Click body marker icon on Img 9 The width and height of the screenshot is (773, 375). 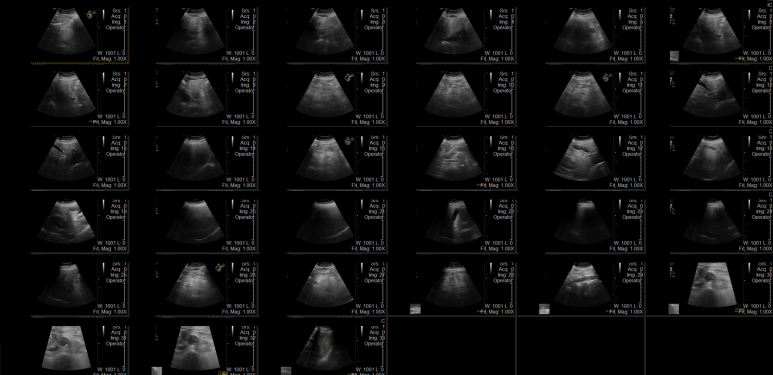pyautogui.click(x=349, y=77)
